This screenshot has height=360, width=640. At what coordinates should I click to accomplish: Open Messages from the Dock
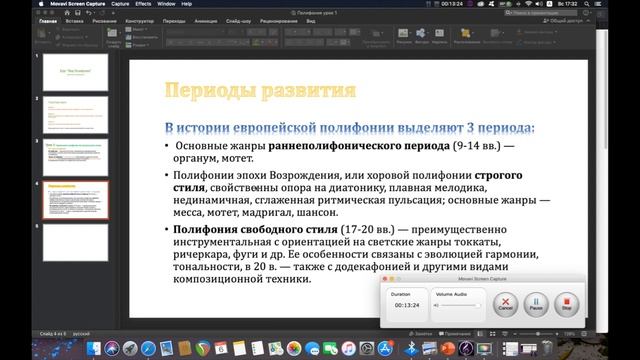click(312, 348)
